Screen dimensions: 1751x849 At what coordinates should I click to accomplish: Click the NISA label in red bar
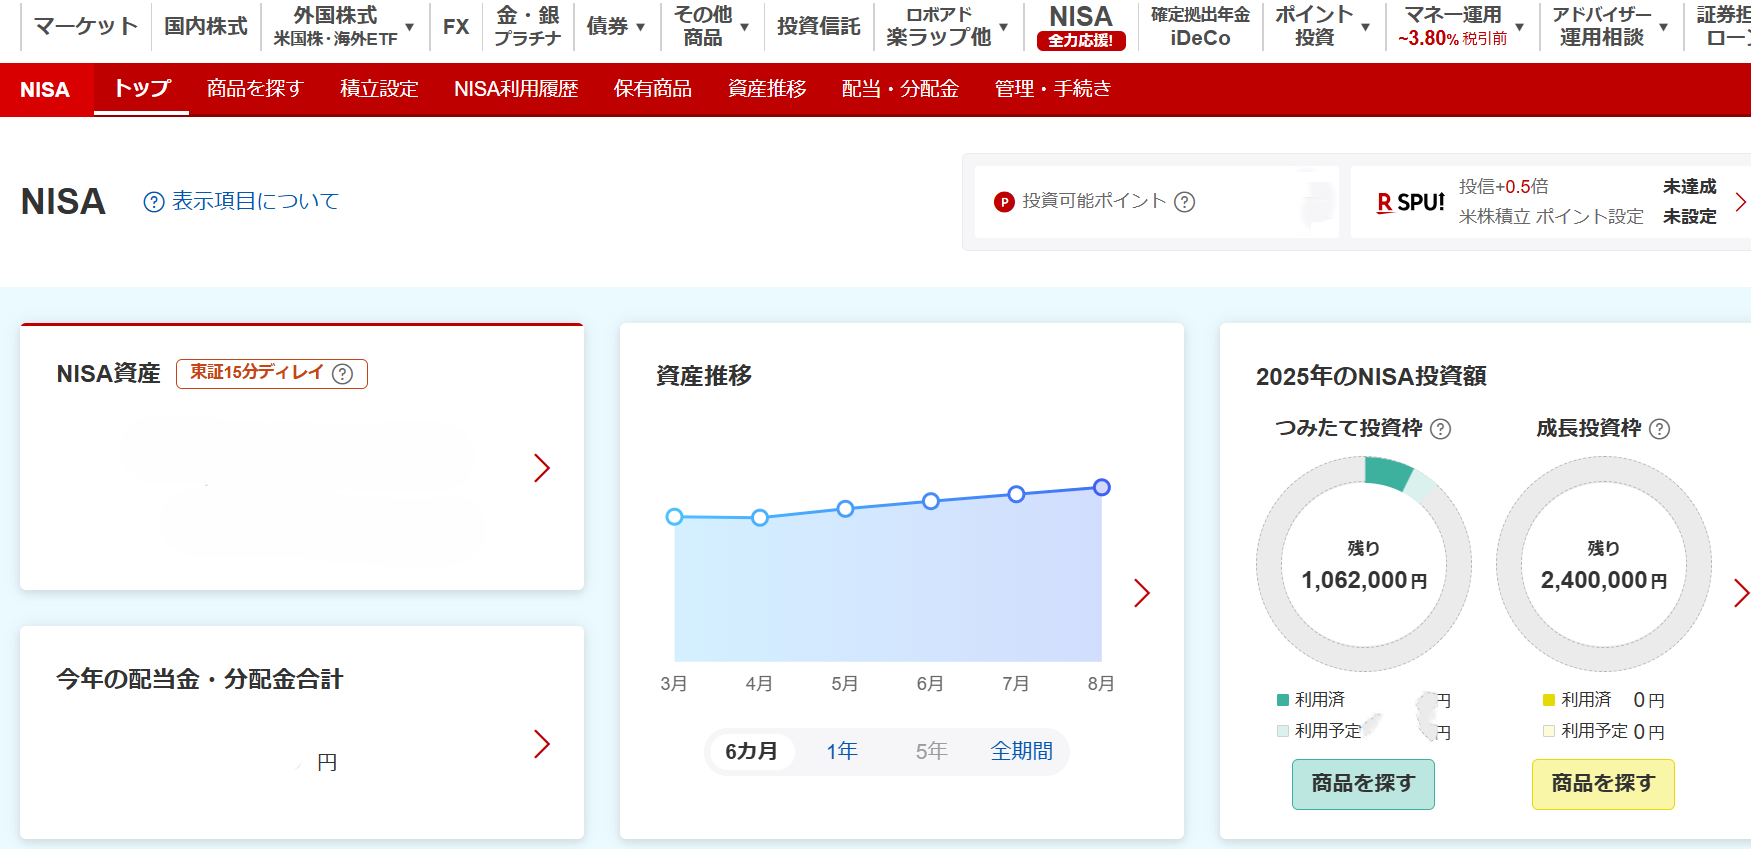[45, 90]
